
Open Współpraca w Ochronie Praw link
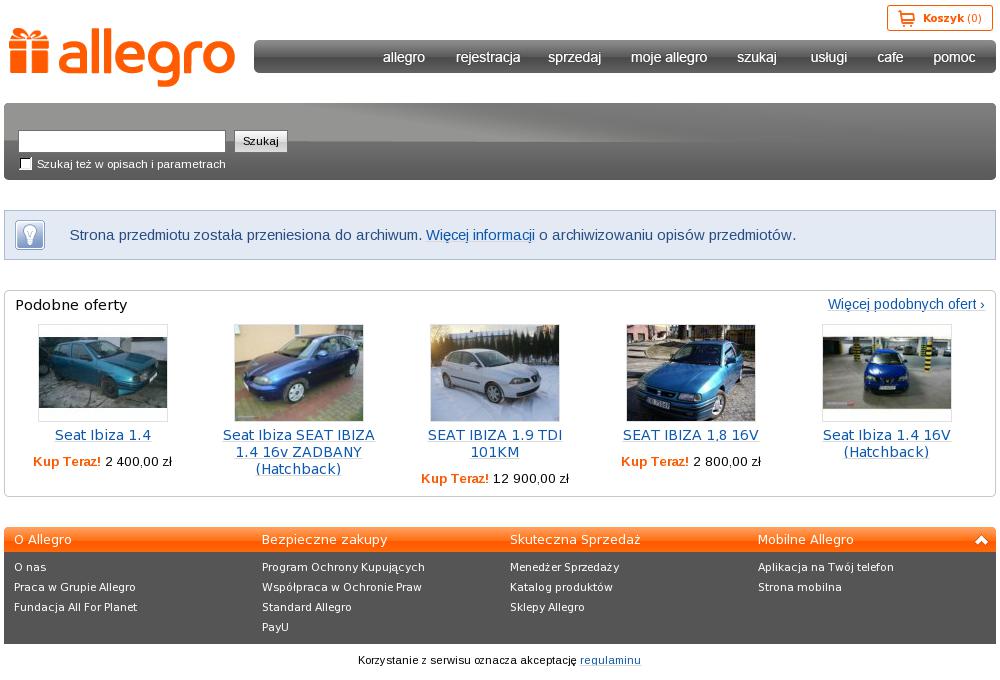tap(342, 587)
